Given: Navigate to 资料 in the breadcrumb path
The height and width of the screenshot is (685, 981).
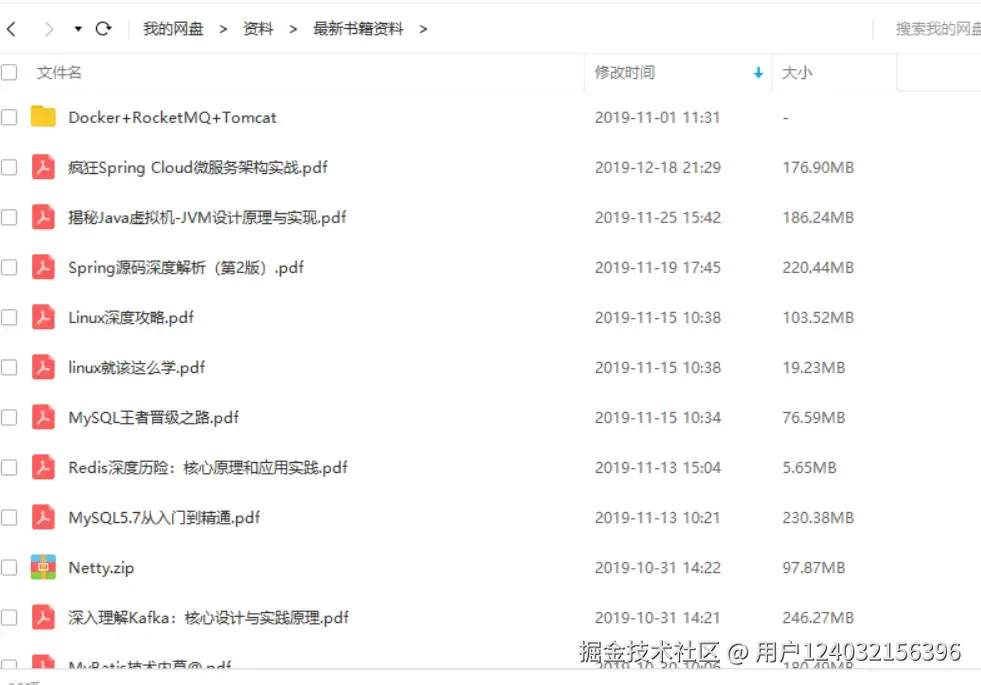Looking at the screenshot, I should pos(257,29).
